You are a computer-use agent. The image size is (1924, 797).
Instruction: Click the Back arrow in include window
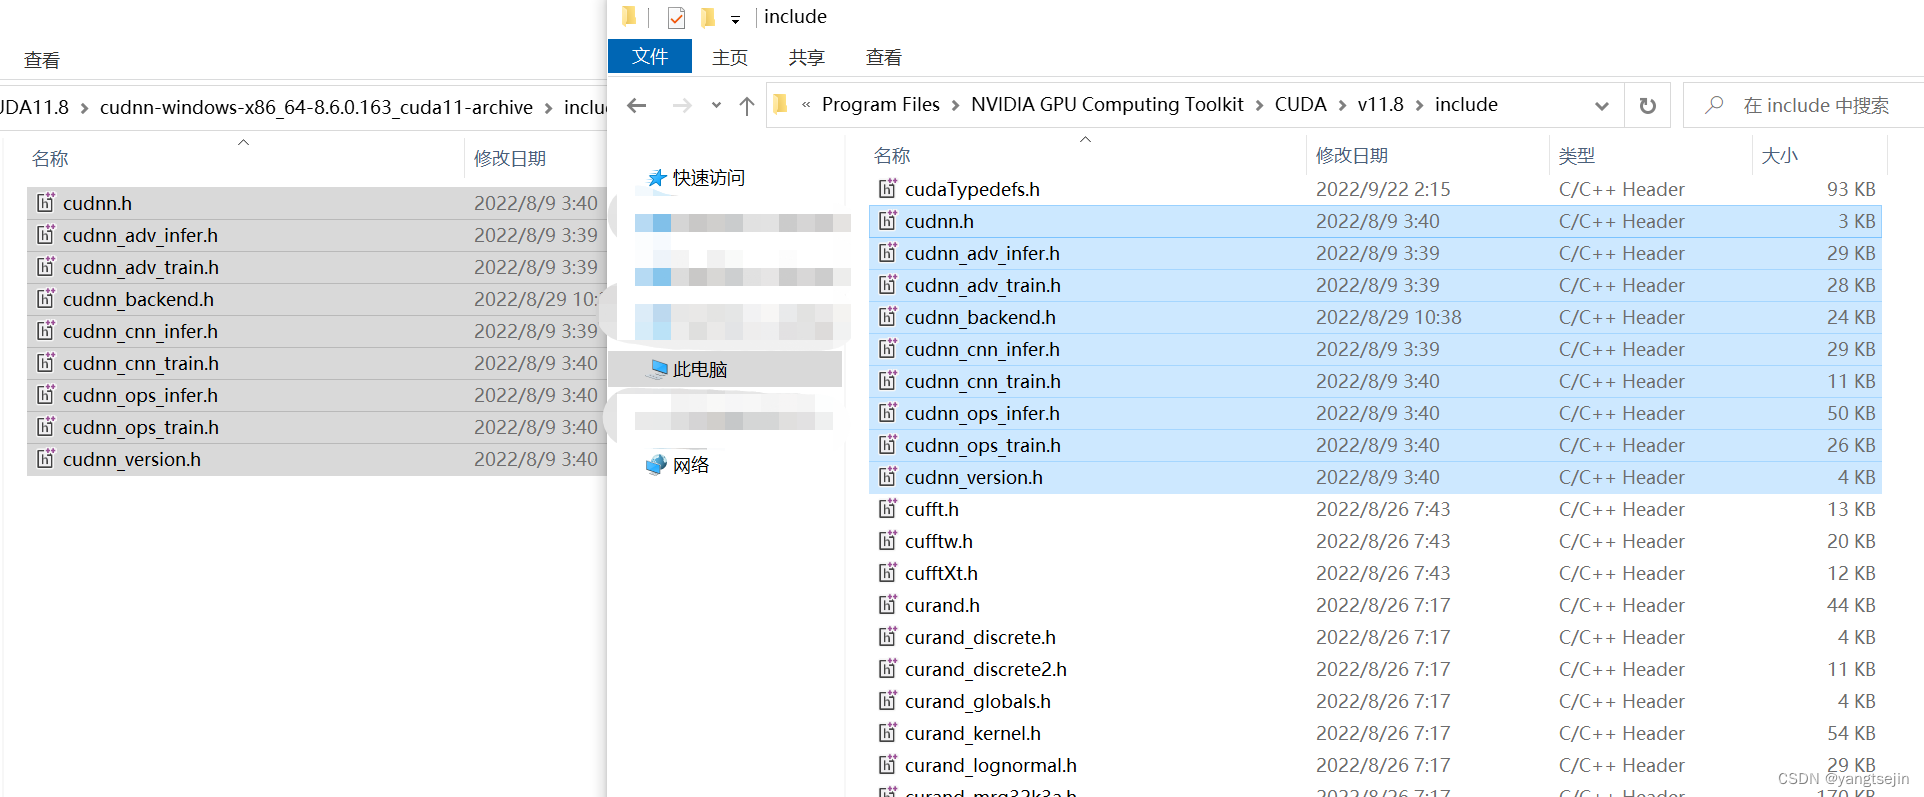click(637, 105)
